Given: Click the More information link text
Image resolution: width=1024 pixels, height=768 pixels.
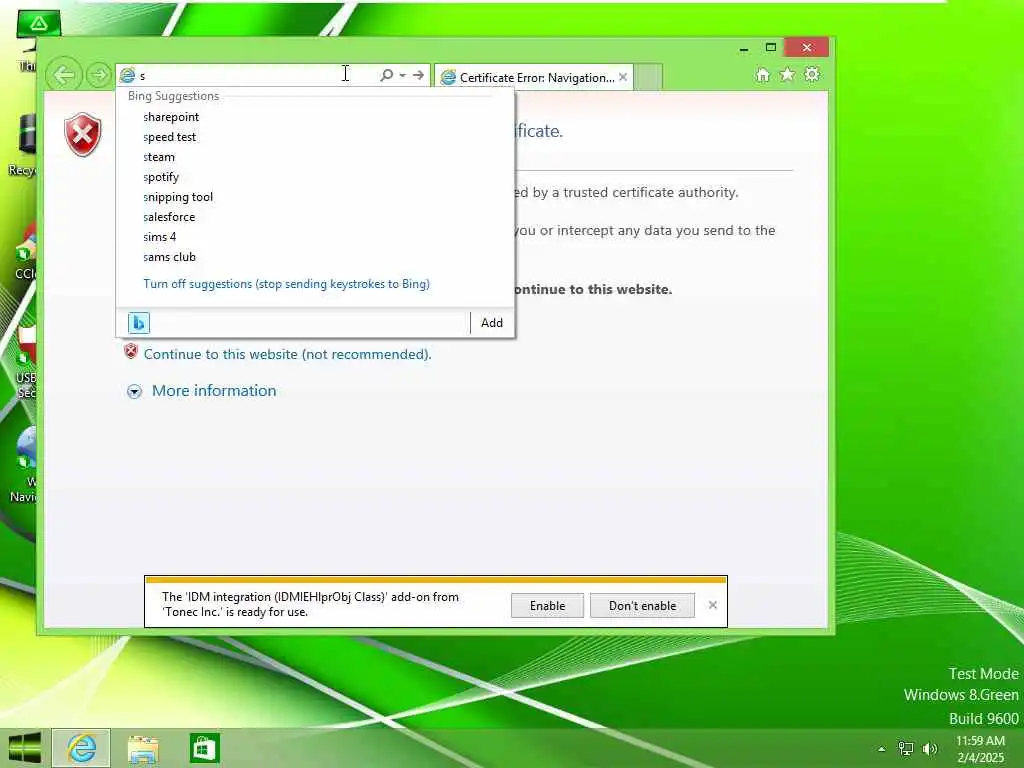Looking at the screenshot, I should (x=214, y=391).
